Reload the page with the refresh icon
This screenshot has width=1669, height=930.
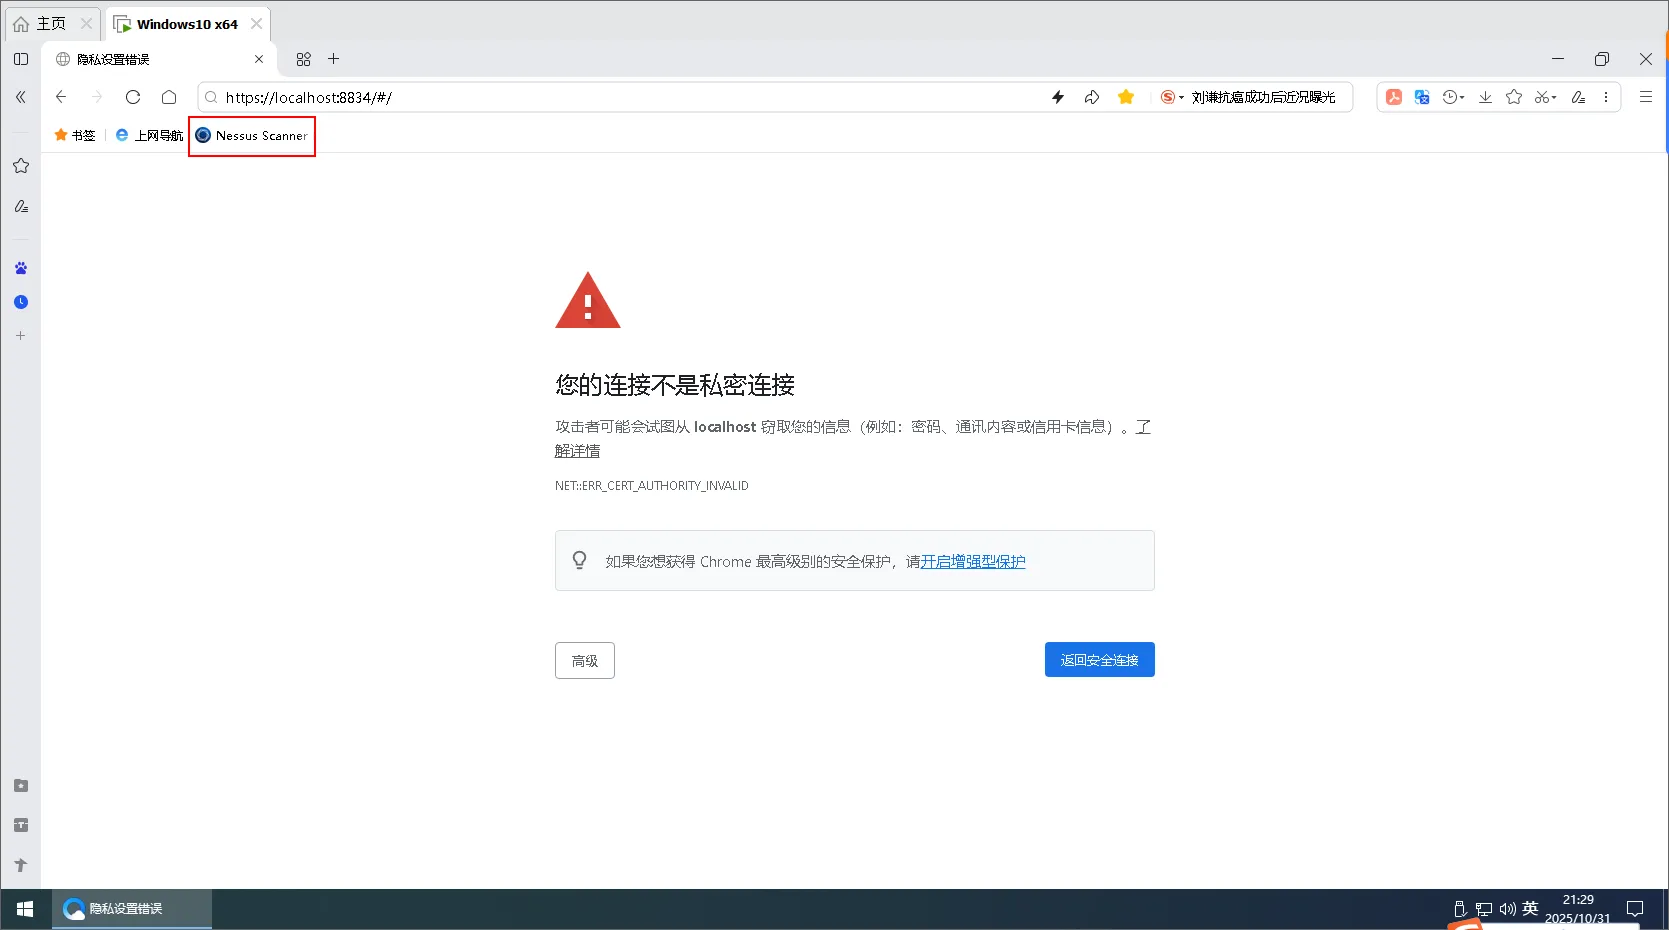(133, 97)
